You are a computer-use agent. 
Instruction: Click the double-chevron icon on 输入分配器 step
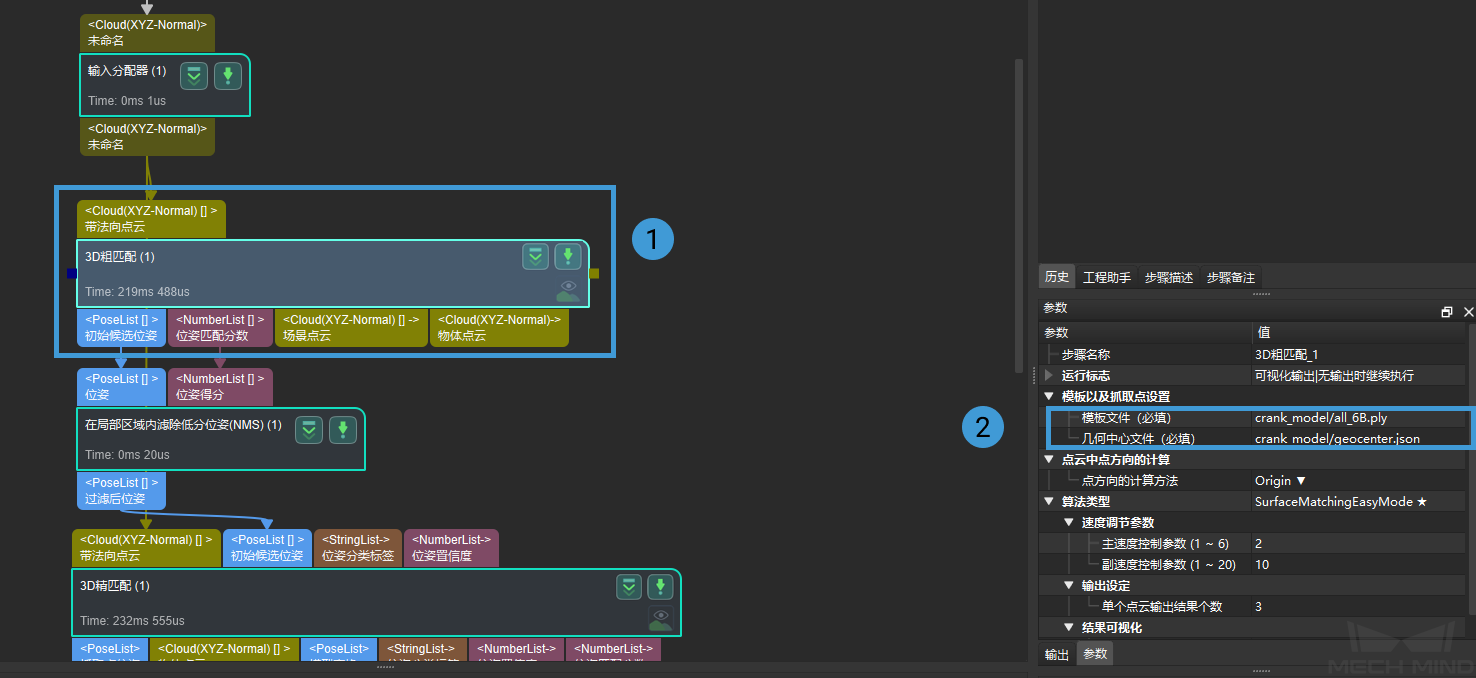(x=194, y=76)
